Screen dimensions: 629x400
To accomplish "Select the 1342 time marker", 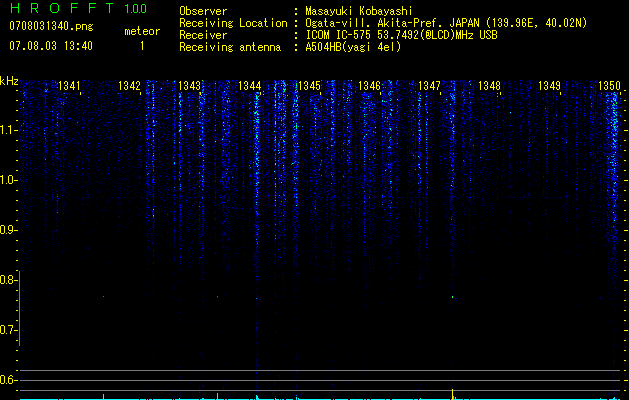I will (x=129, y=86).
